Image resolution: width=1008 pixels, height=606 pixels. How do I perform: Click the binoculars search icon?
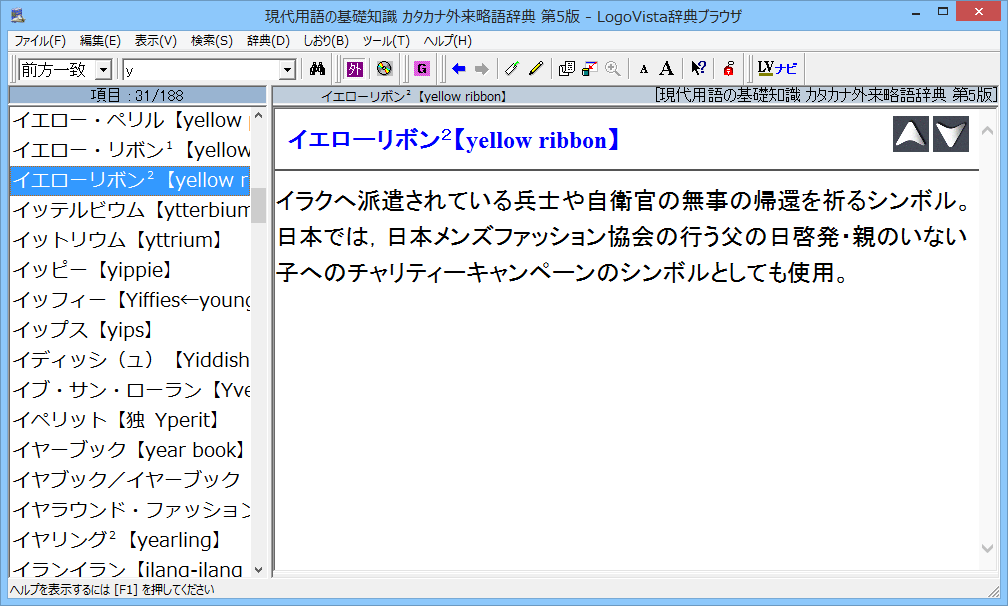[318, 69]
